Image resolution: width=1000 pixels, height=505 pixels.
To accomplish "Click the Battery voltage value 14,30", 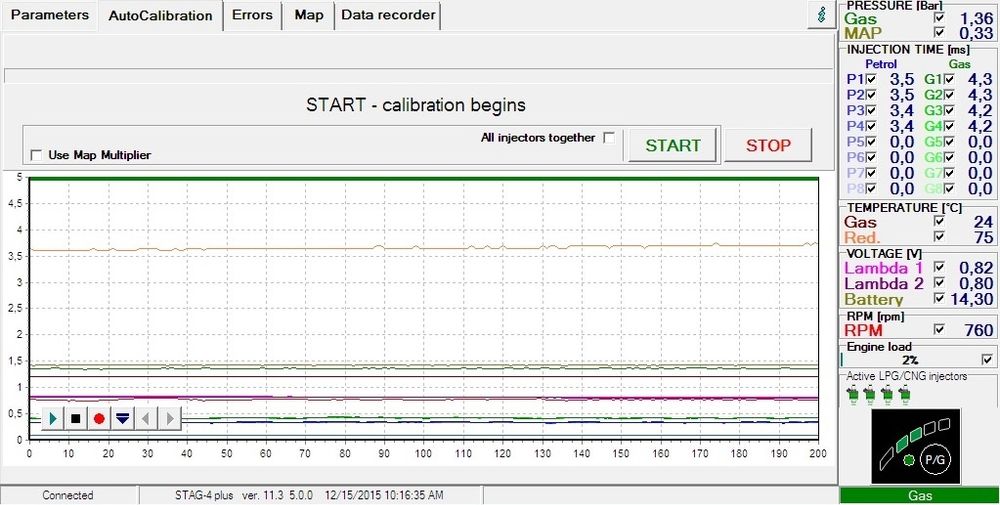I will [x=973, y=299].
